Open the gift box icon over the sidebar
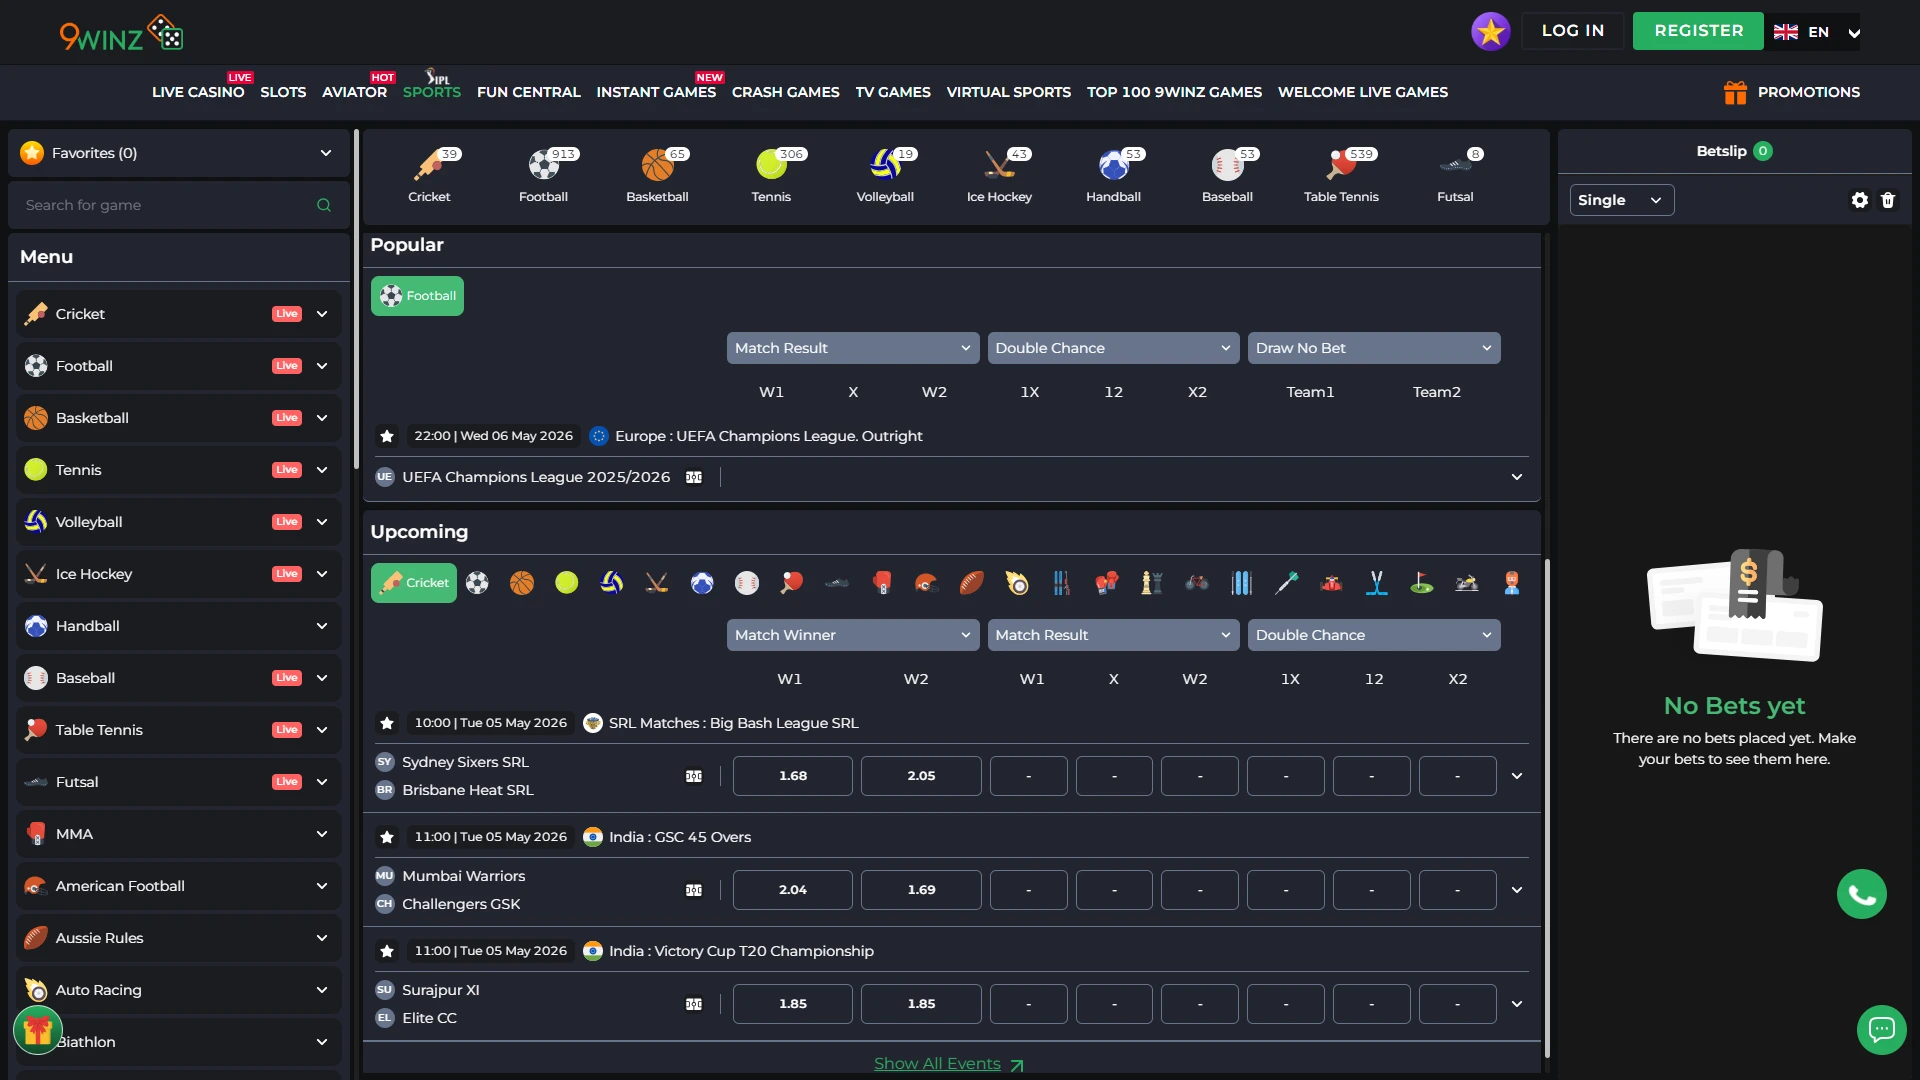 click(38, 1030)
